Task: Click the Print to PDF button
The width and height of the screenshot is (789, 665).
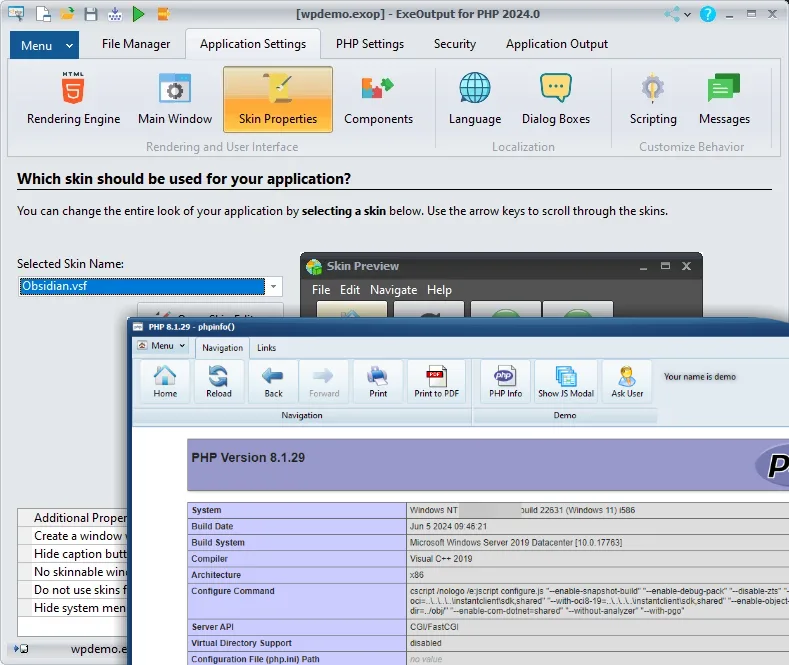Action: coord(437,381)
